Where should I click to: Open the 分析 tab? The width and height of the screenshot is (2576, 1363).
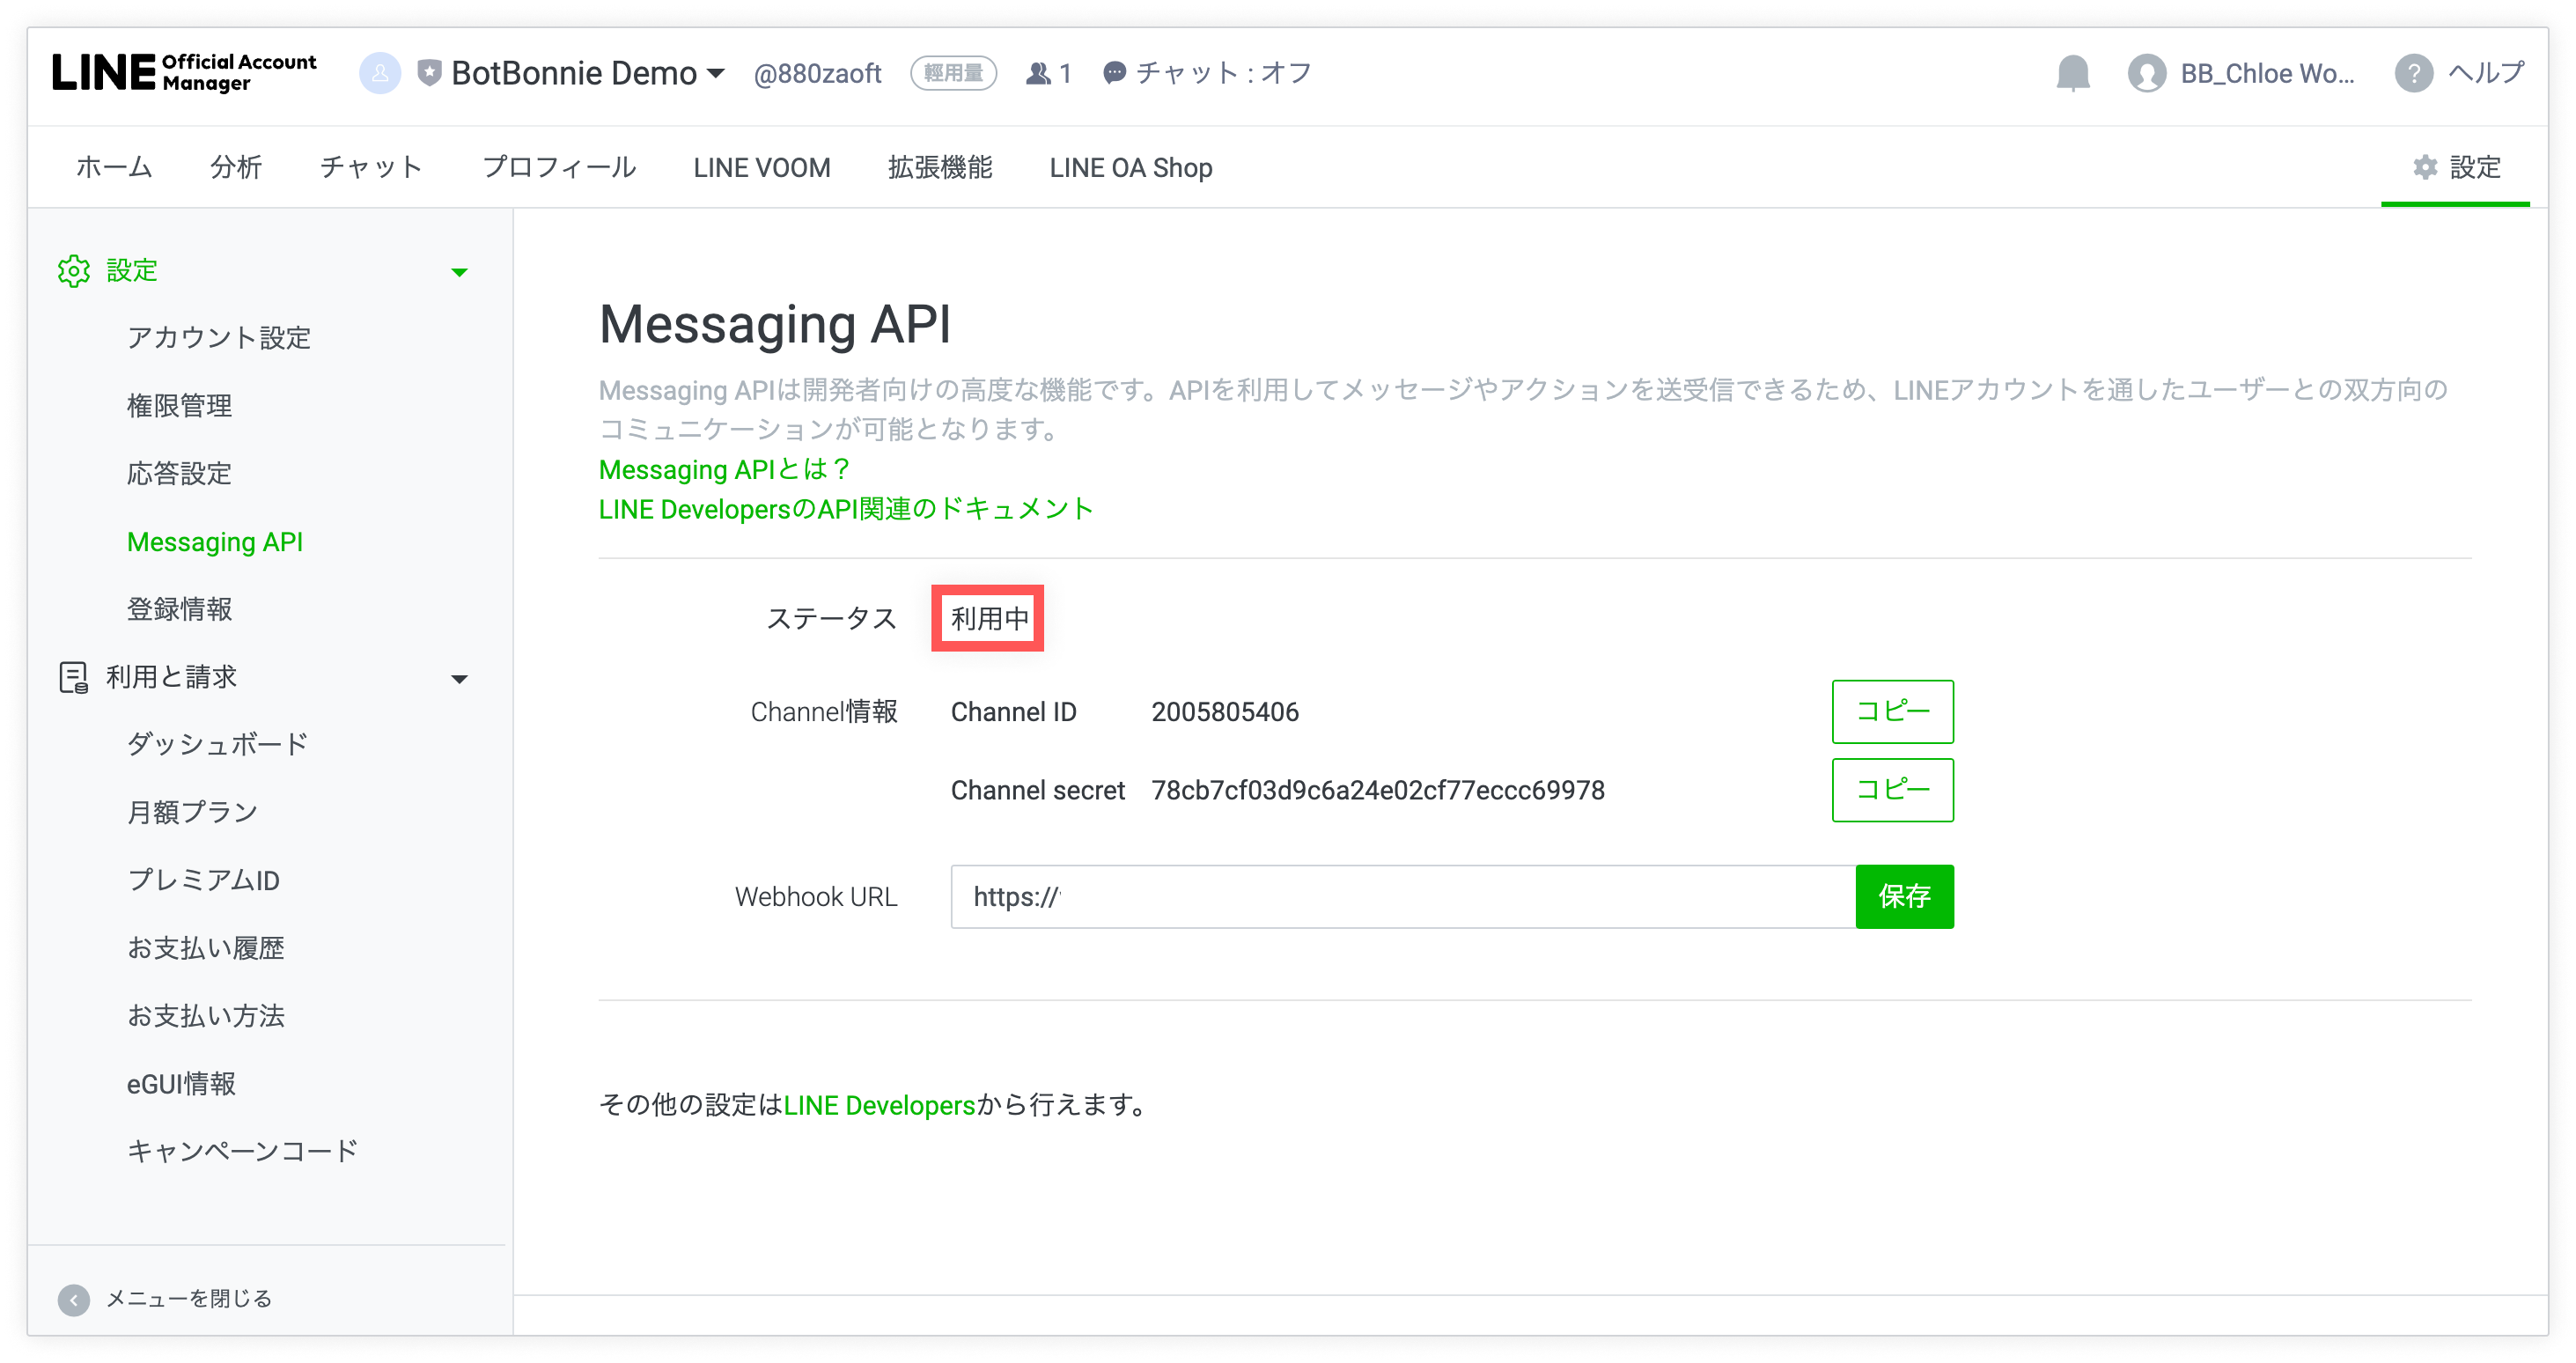point(236,167)
